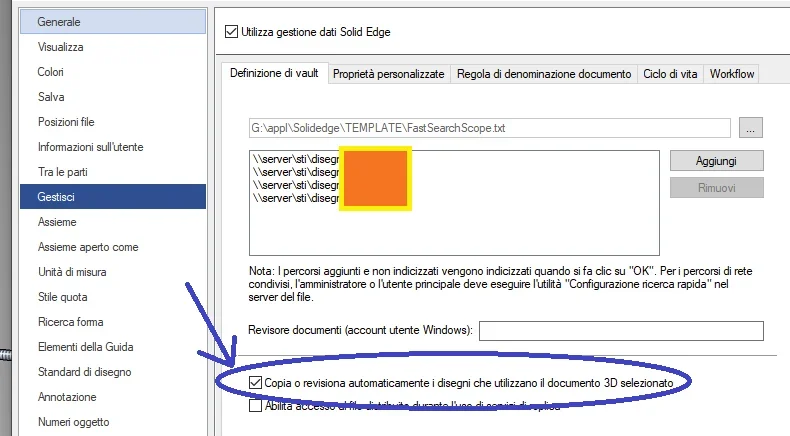This screenshot has width=790, height=436.
Task: Click the Aggiungi button
Action: click(715, 160)
